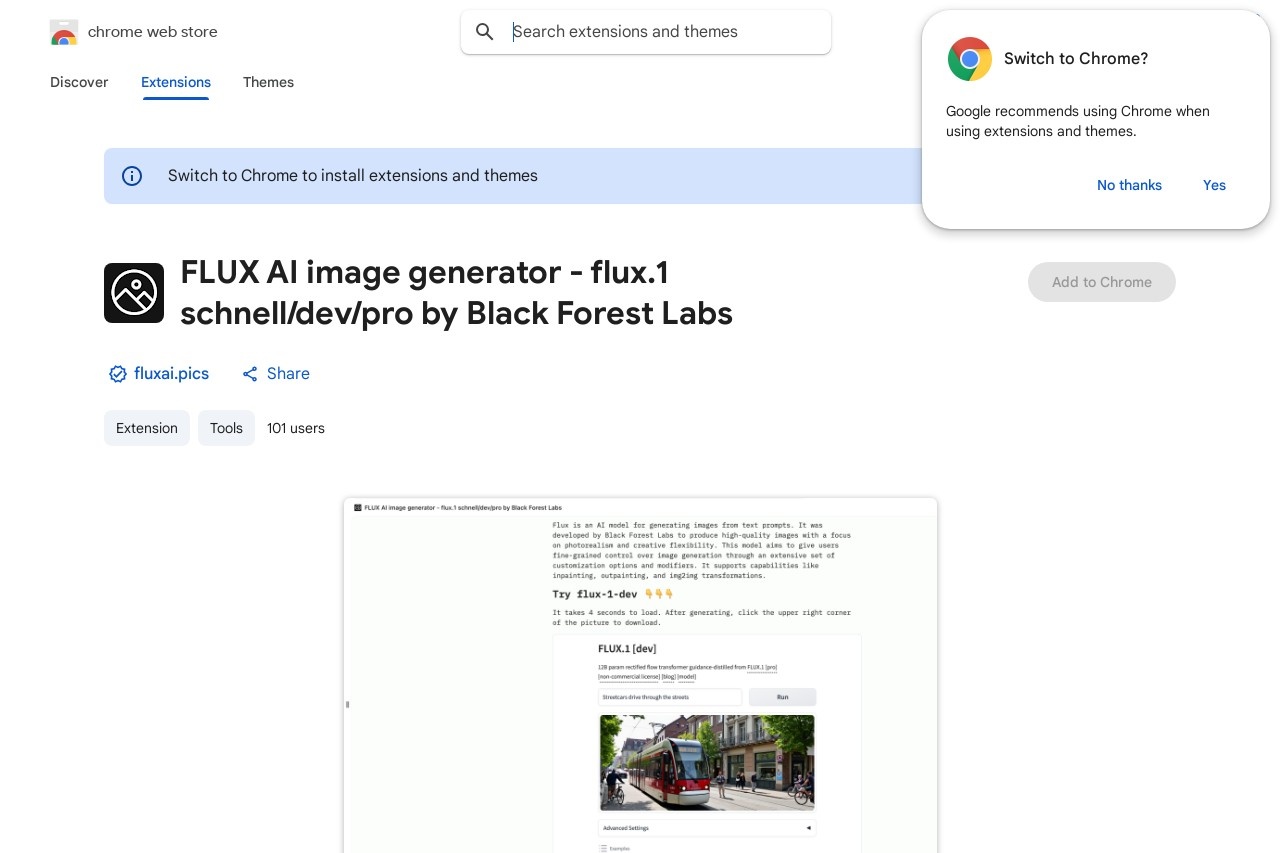This screenshot has height=853, width=1280.
Task: Focus the Search extensions and themes field
Action: click(646, 32)
